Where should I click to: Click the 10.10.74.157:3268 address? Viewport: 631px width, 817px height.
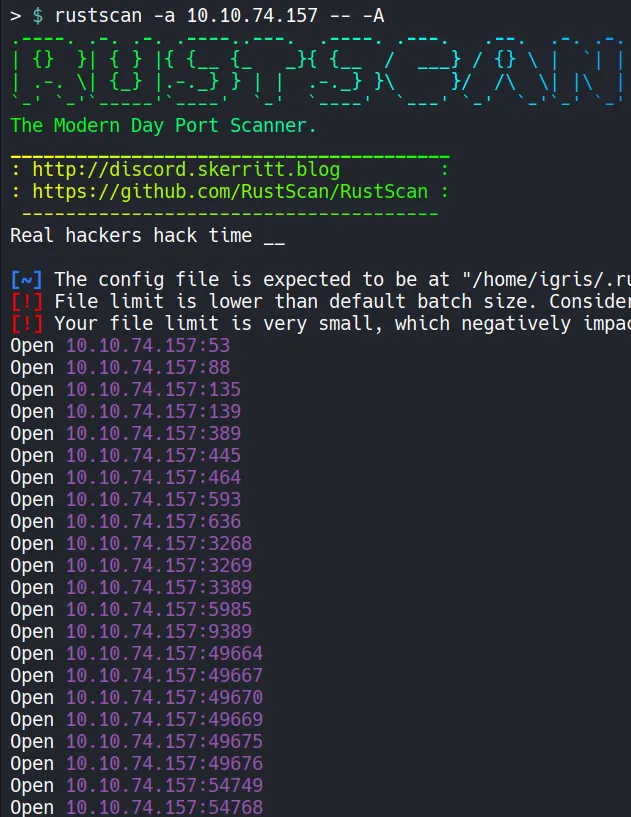pos(159,543)
